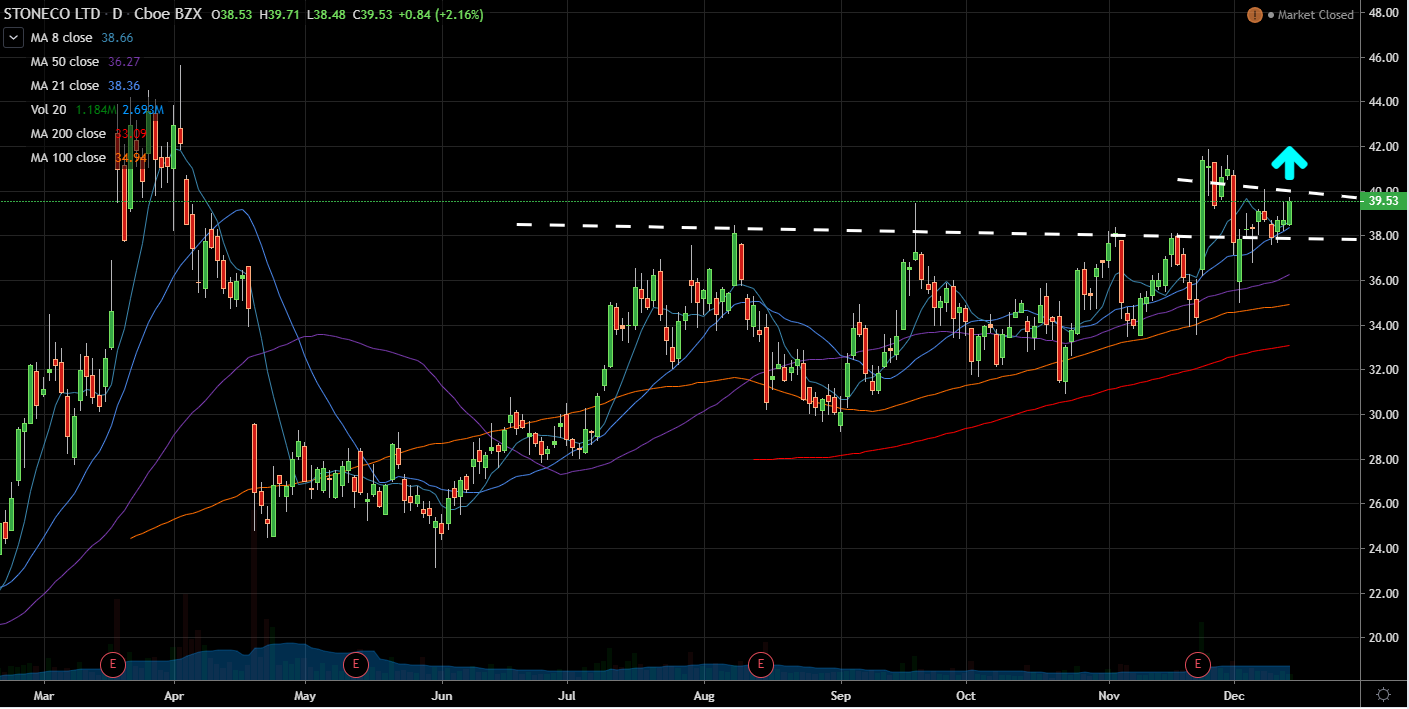This screenshot has width=1409, height=709.
Task: Open the chart settings gear icon
Action: 1384,694
